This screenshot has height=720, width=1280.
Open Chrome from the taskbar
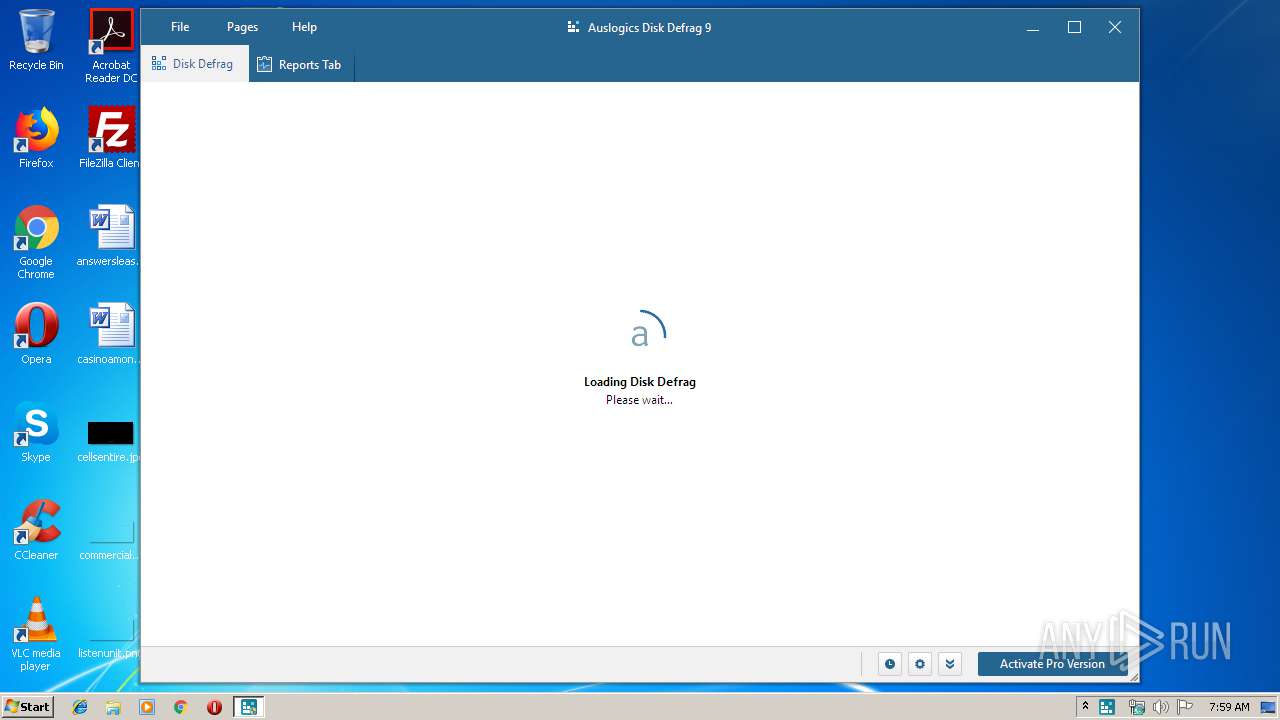[x=181, y=707]
